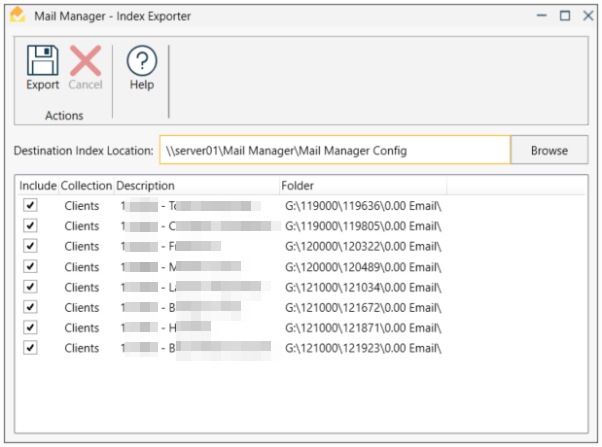Sort list by Include column header
Image resolution: width=602 pixels, height=447 pixels.
pyautogui.click(x=38, y=186)
